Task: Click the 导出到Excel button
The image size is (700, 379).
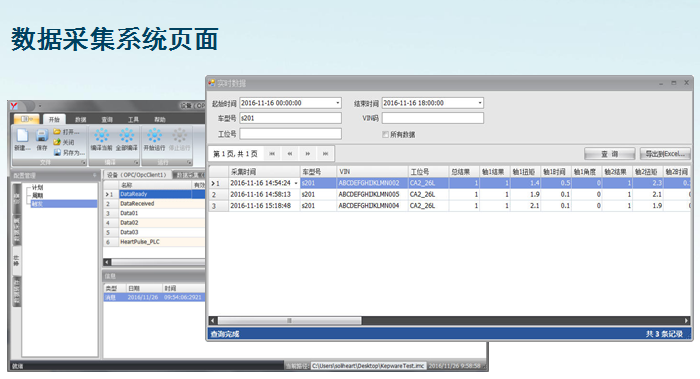Action: tap(665, 154)
